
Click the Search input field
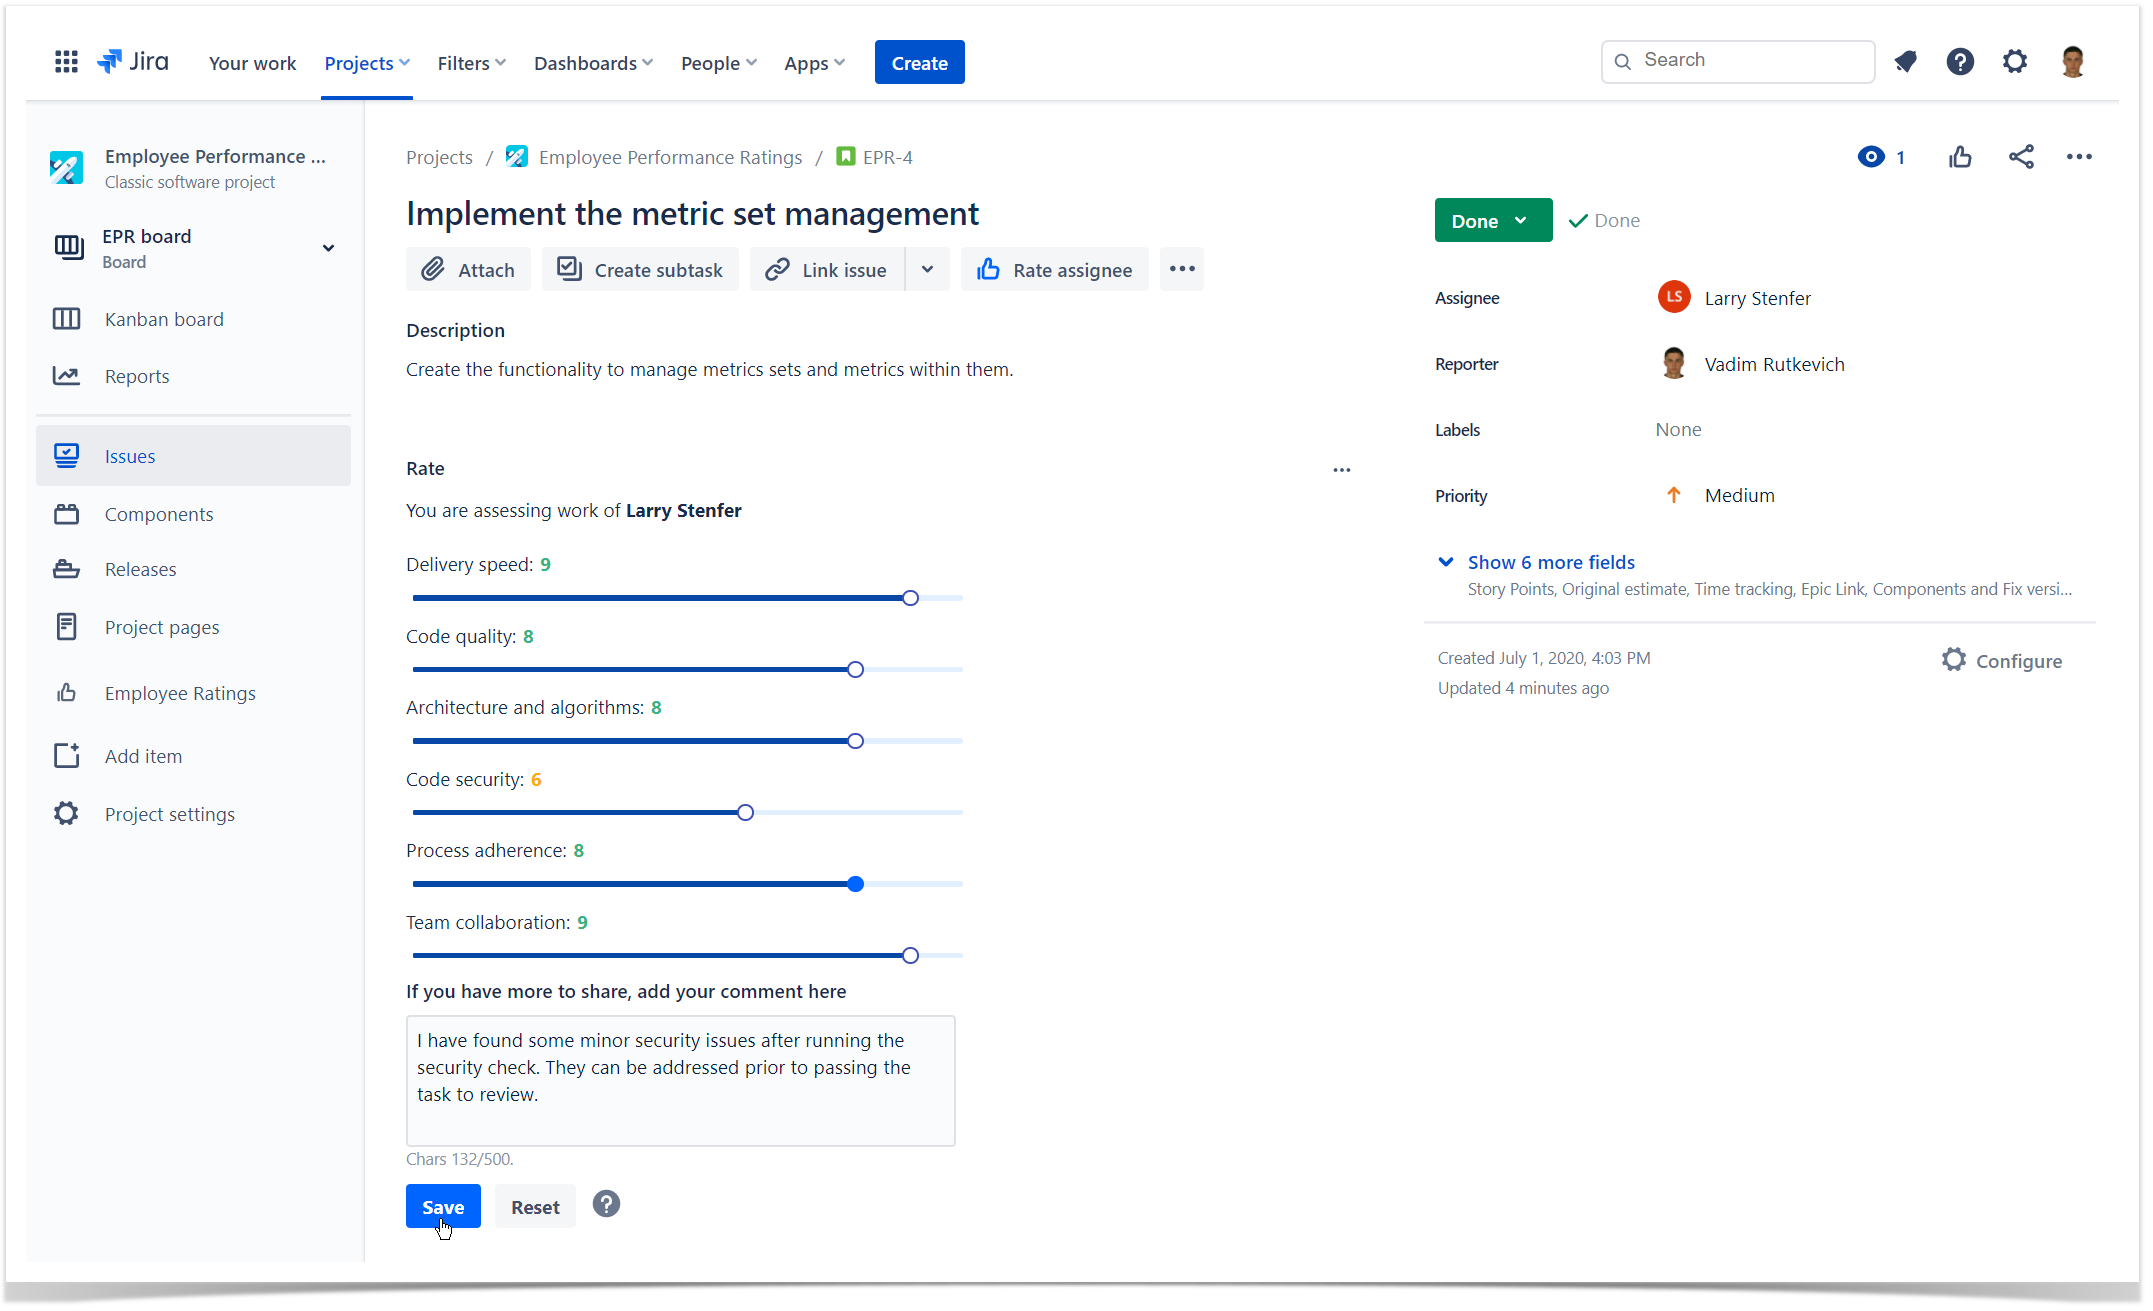pyautogui.click(x=1738, y=61)
